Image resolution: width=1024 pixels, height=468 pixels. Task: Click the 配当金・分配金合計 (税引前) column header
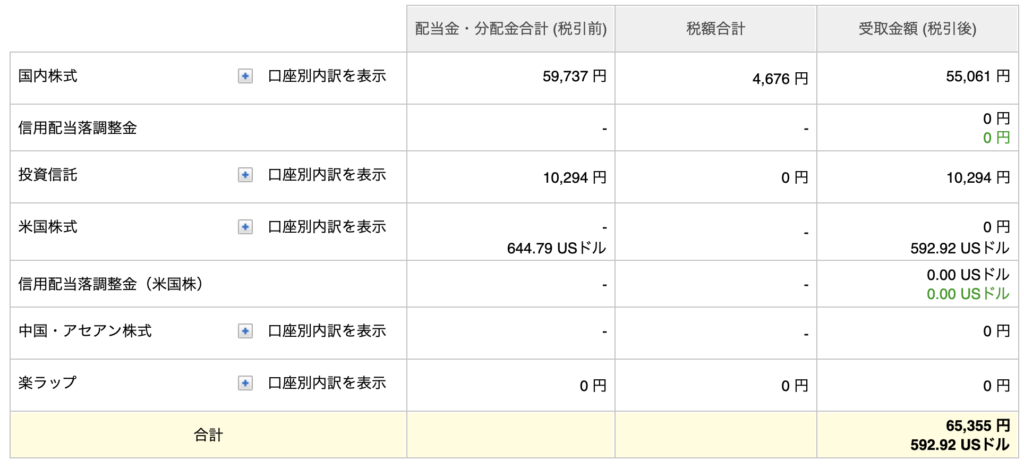[511, 29]
